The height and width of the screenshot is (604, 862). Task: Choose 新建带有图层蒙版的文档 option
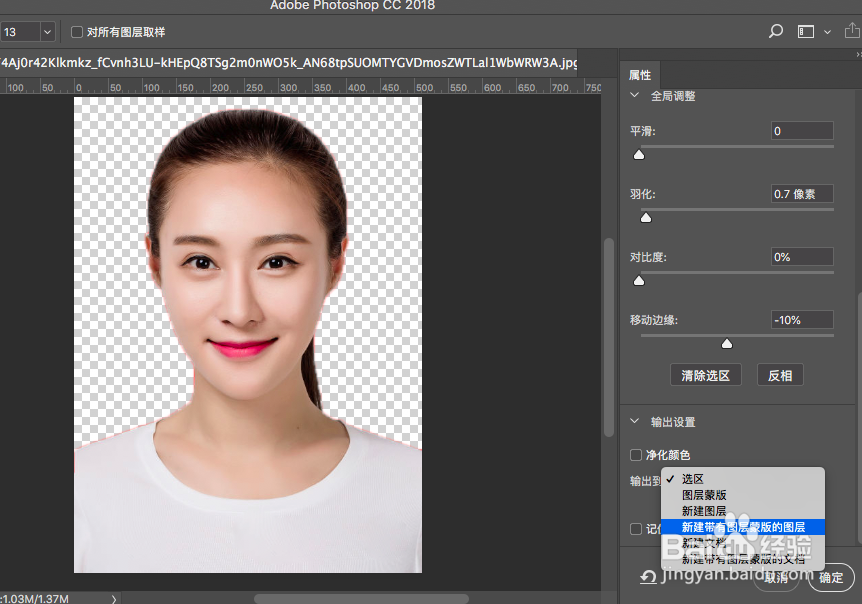pyautogui.click(x=743, y=559)
